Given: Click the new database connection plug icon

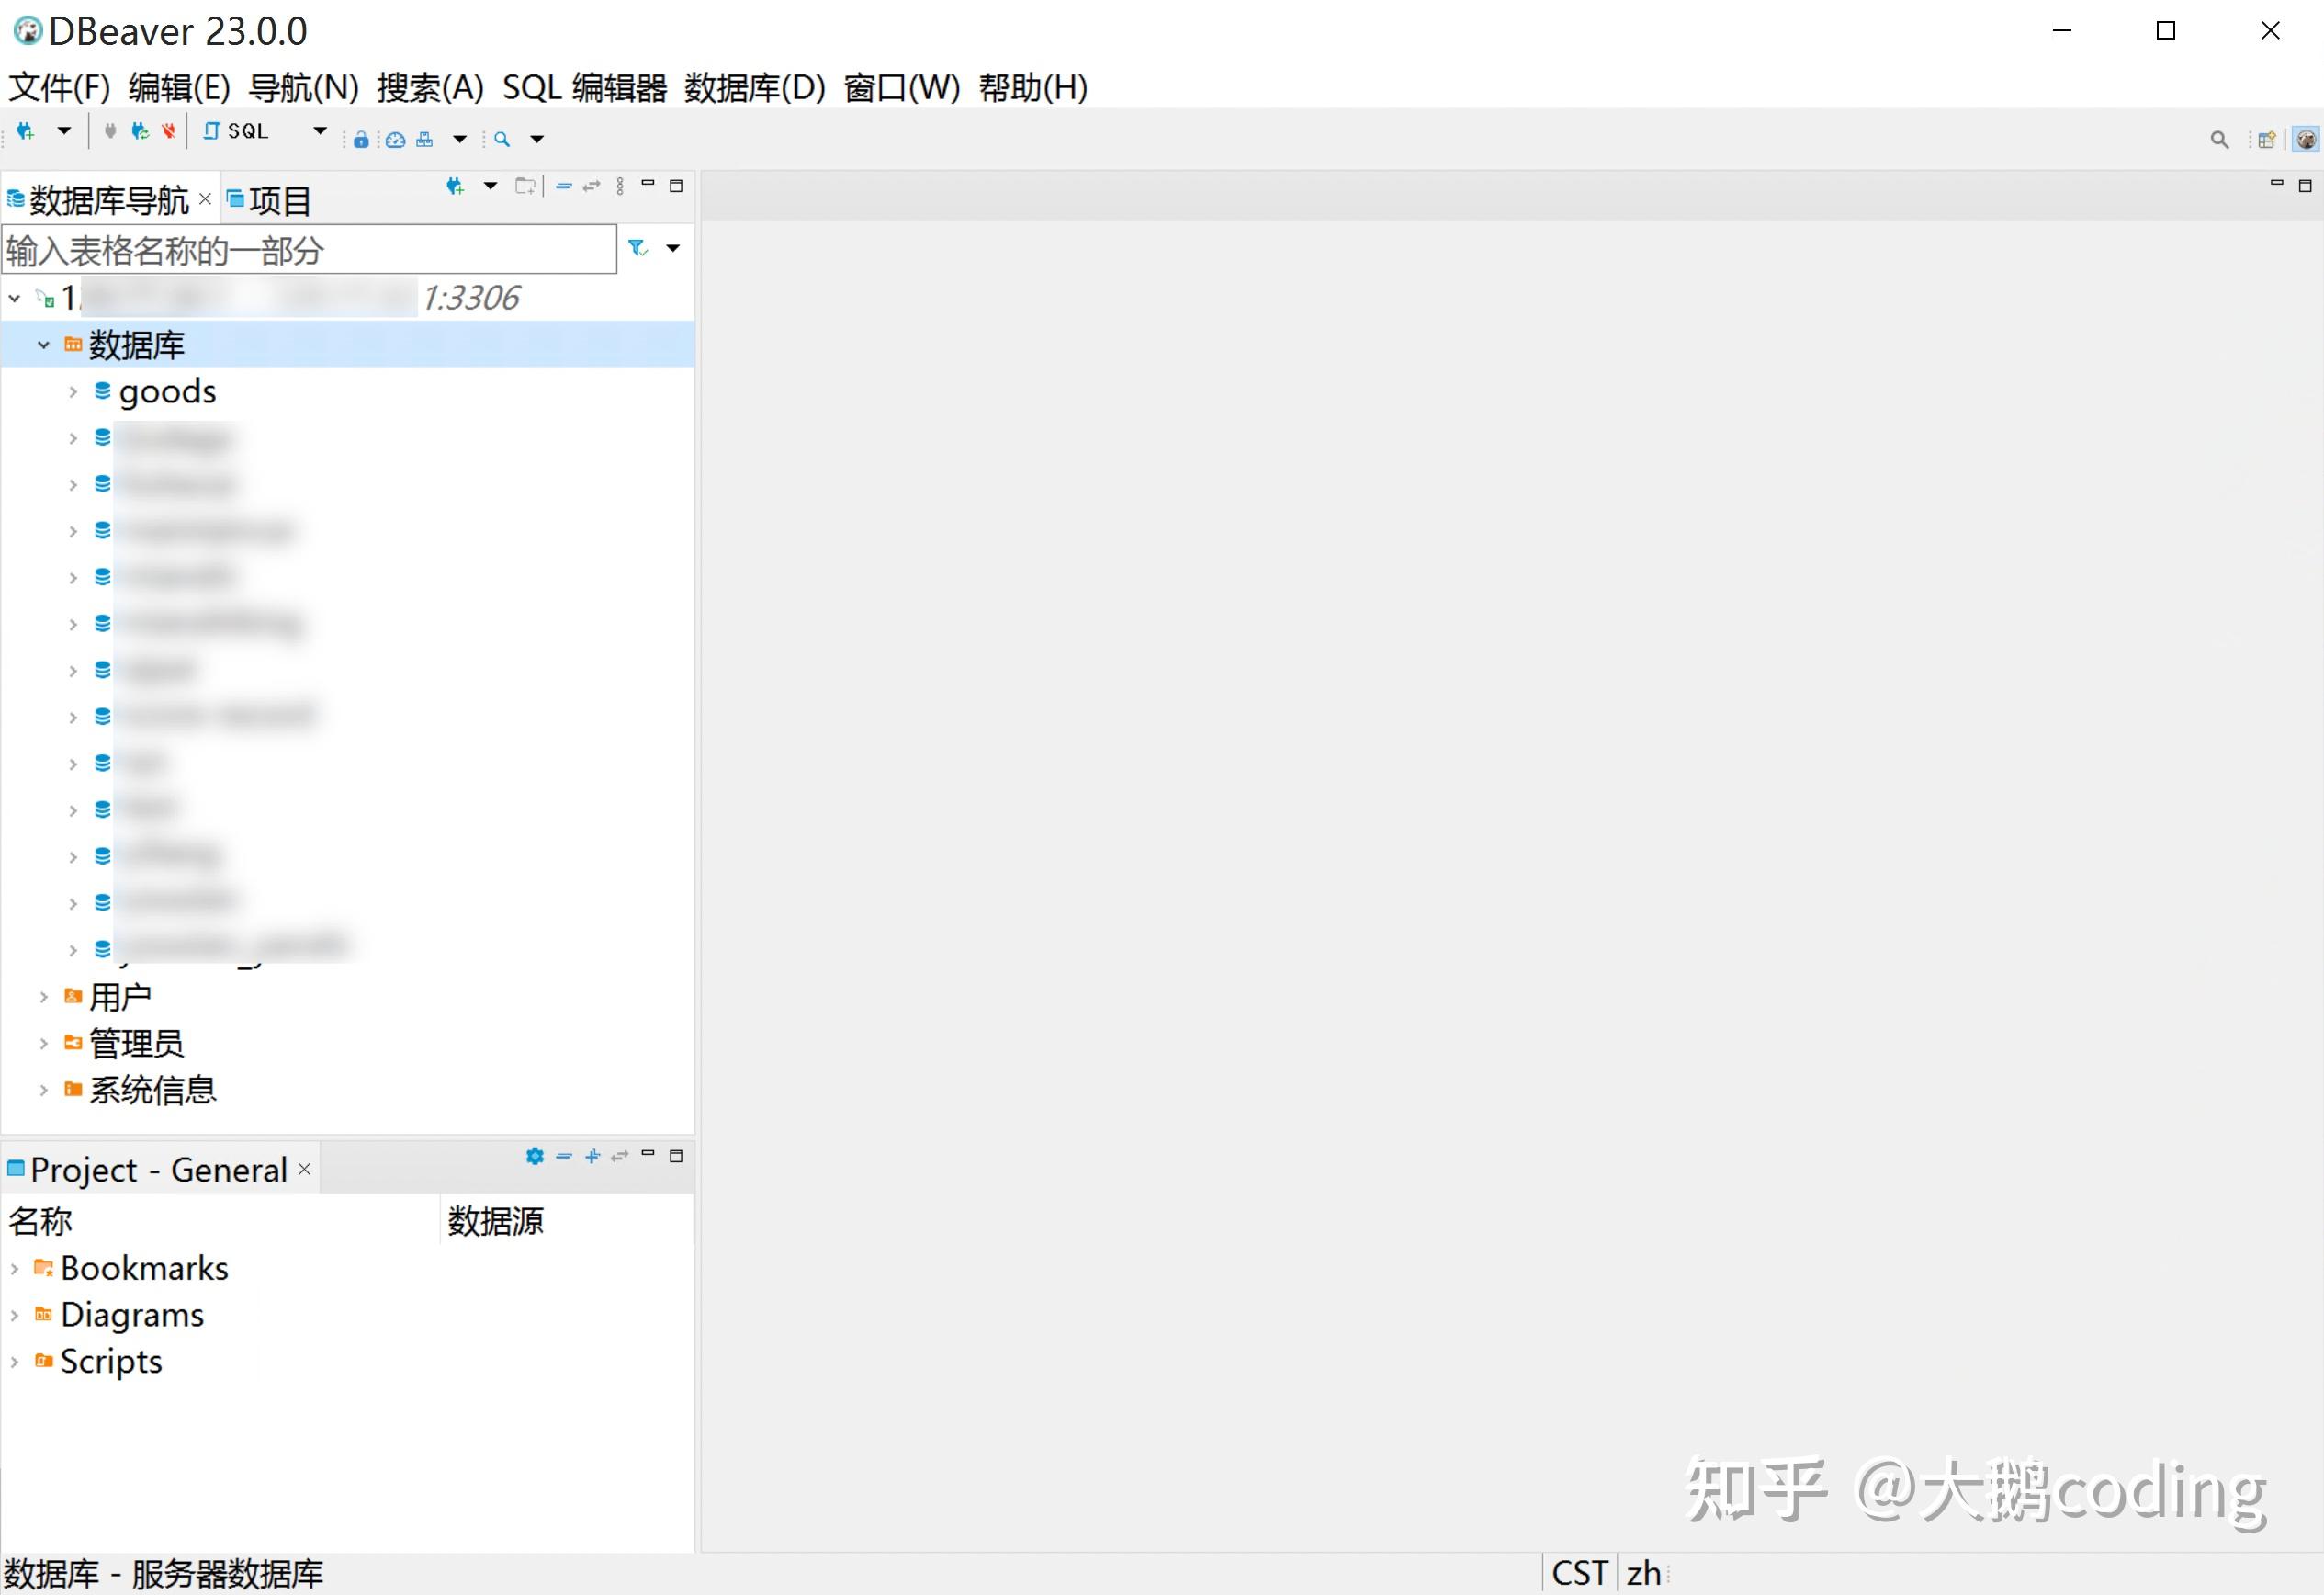Looking at the screenshot, I should 26,131.
